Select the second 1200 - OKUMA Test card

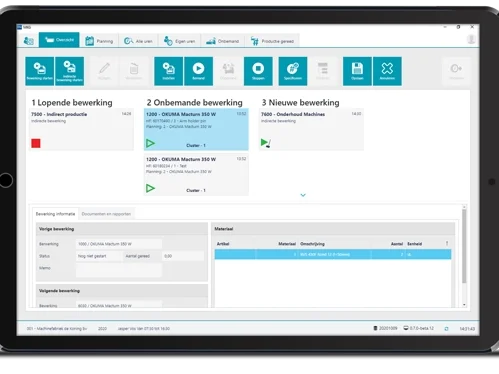click(x=196, y=174)
